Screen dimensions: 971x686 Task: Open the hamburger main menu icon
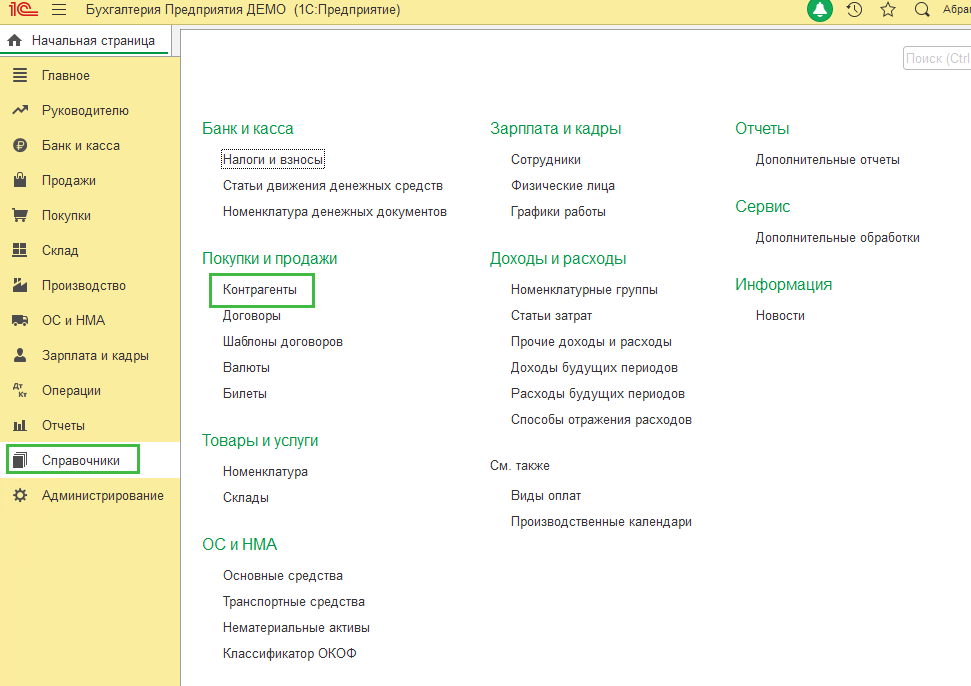coord(59,10)
